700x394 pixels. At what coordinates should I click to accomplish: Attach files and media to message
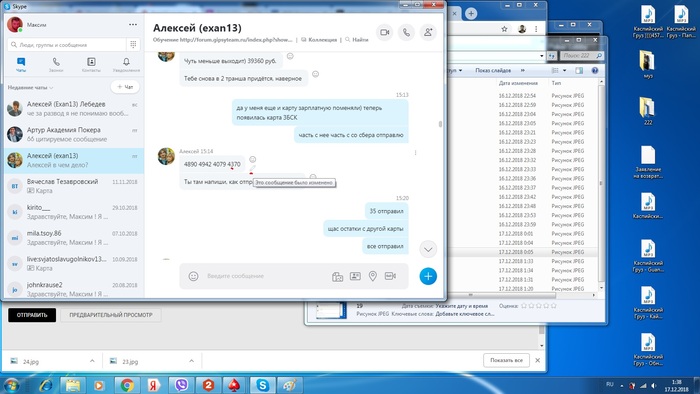pyautogui.click(x=338, y=277)
